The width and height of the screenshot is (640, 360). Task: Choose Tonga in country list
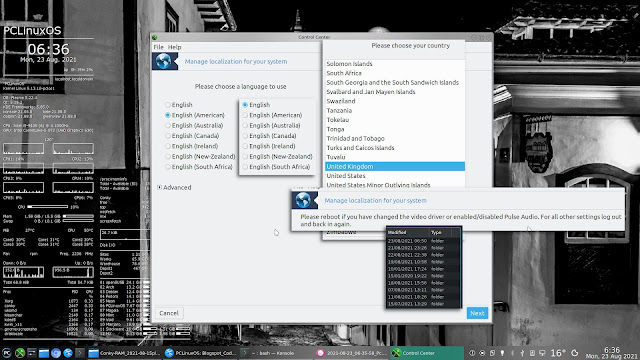pyautogui.click(x=395, y=129)
